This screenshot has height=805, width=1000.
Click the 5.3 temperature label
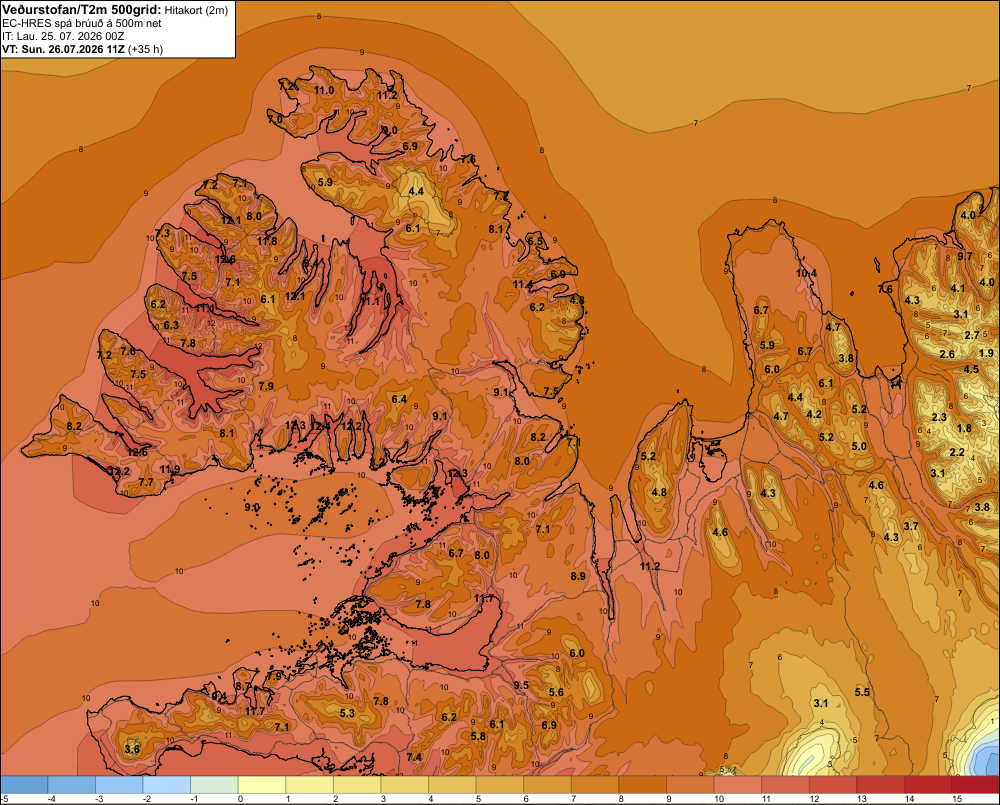point(347,713)
